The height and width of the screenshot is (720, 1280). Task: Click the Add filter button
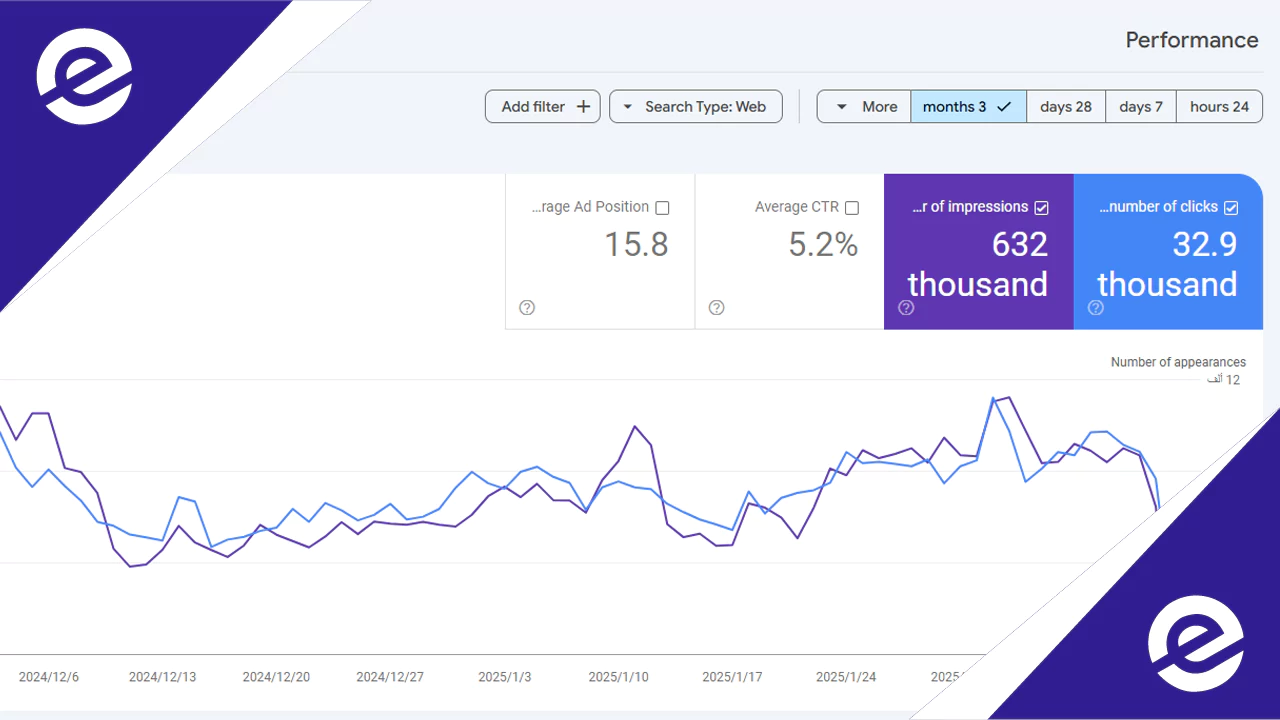click(542, 107)
